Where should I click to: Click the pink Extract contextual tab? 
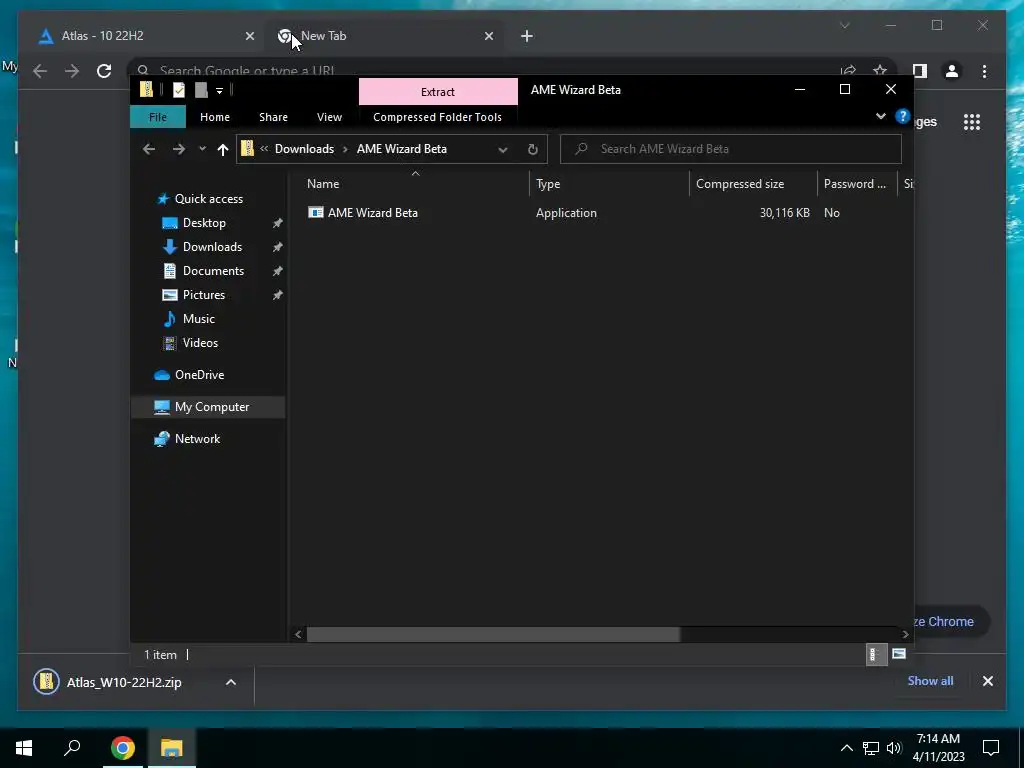(438, 91)
